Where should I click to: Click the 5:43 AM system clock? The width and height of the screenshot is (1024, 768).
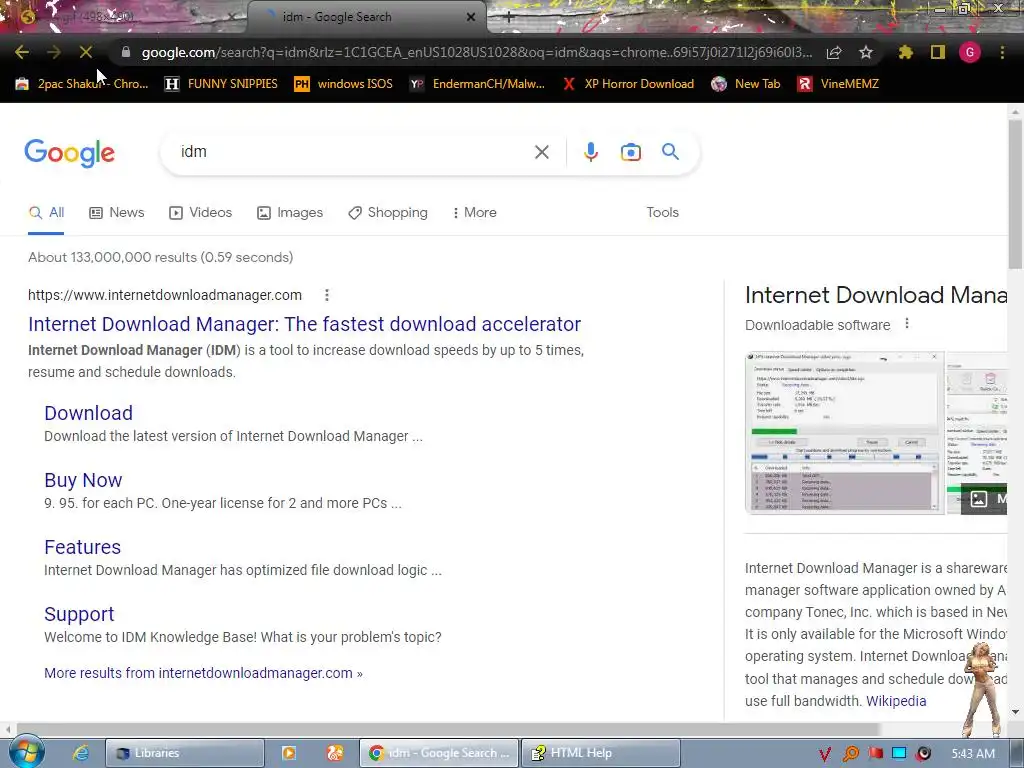pyautogui.click(x=973, y=754)
